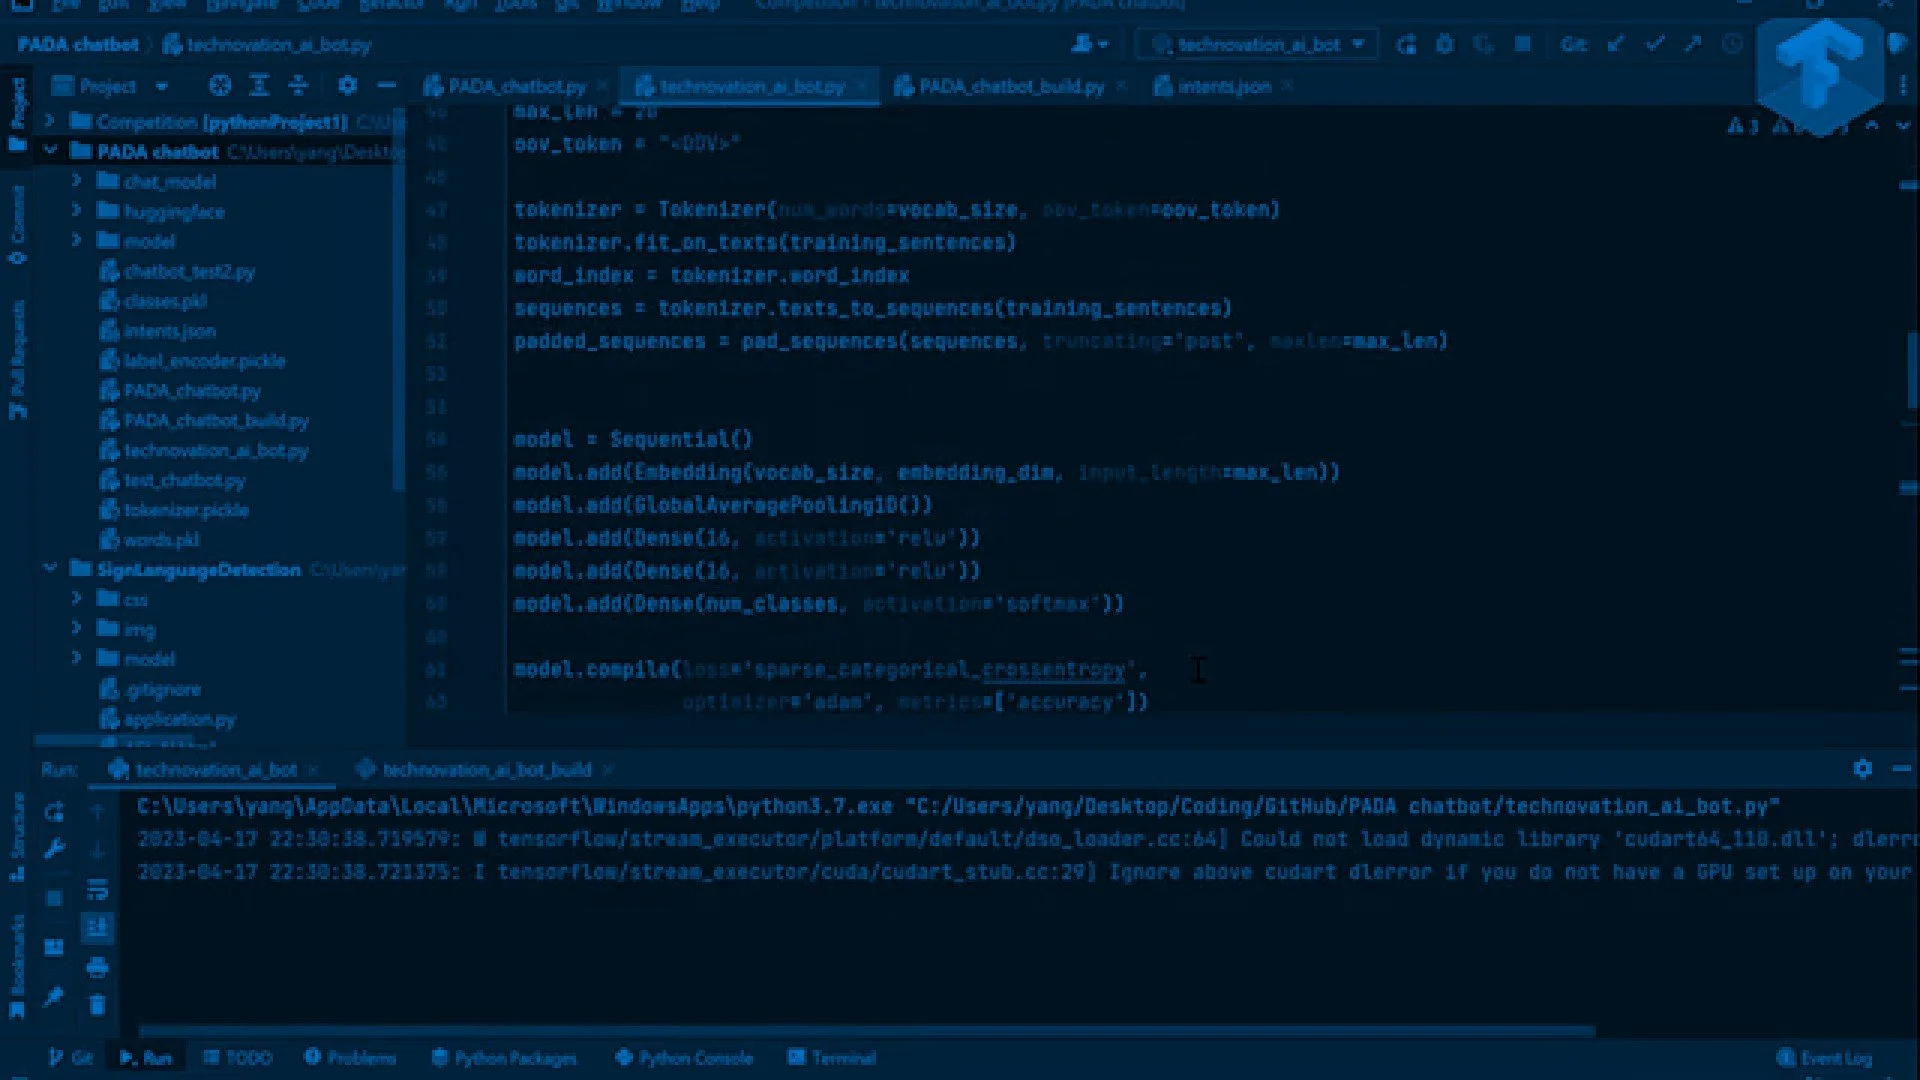Expand the huggingface folder
This screenshot has height=1080, width=1920.
[76, 211]
